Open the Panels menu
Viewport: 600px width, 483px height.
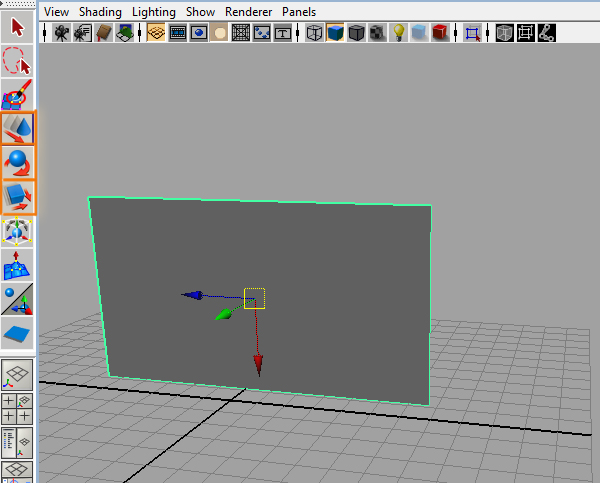(x=299, y=12)
